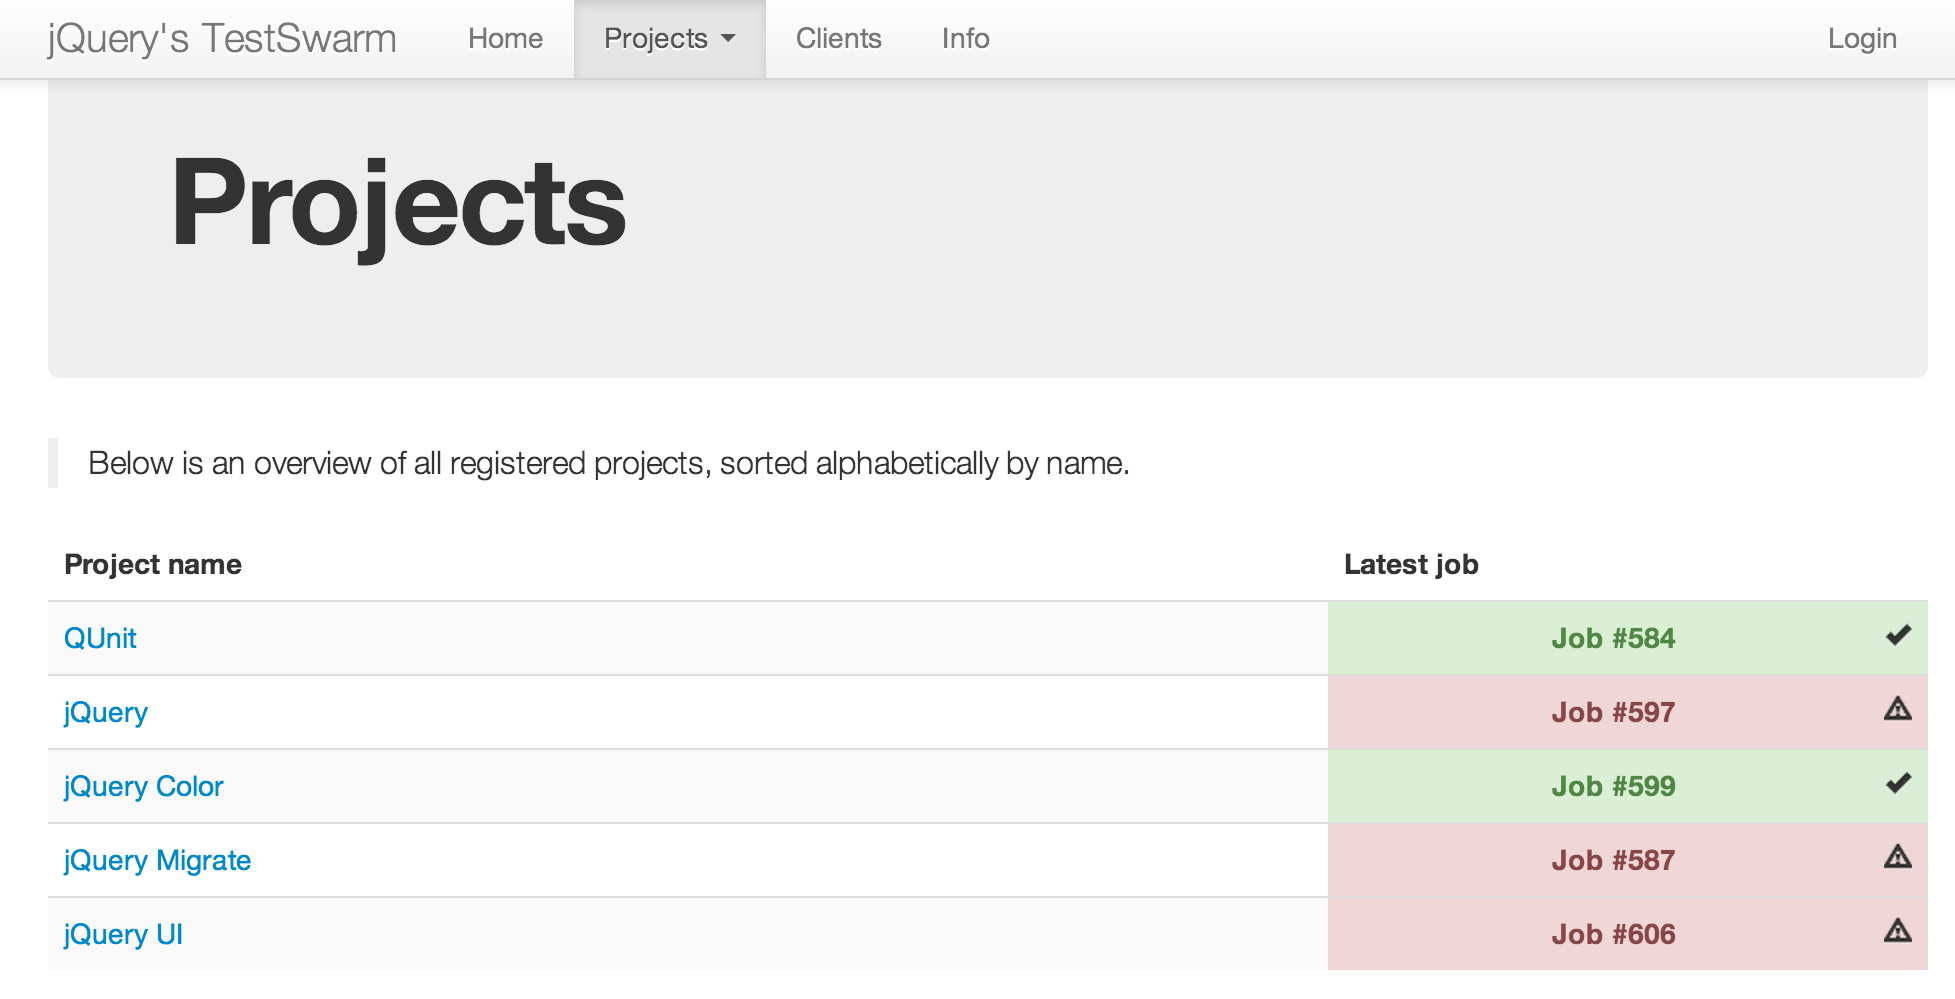Click the jQuery UI warning triangle icon
The image size is (1955, 999).
pos(1897,932)
